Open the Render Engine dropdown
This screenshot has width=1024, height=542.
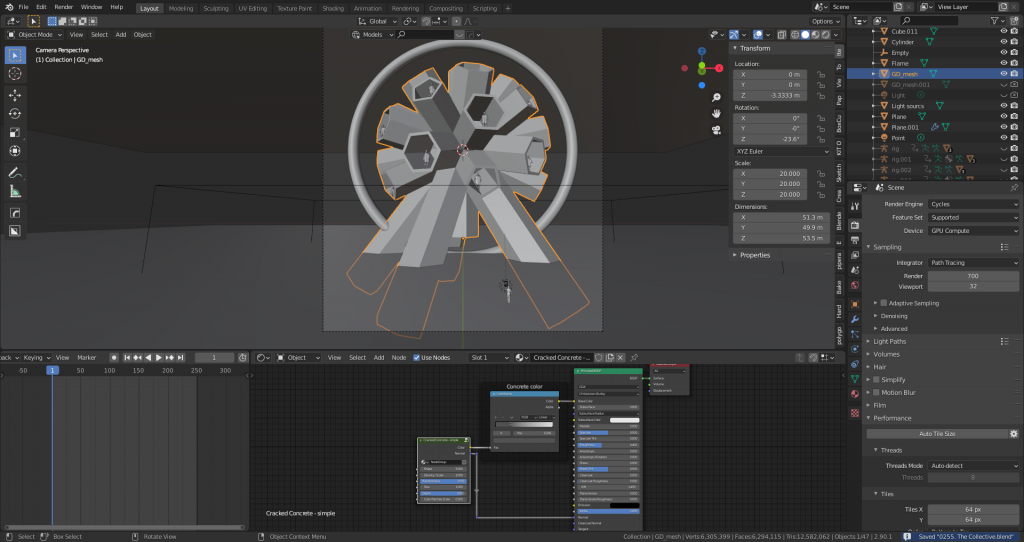click(973, 204)
